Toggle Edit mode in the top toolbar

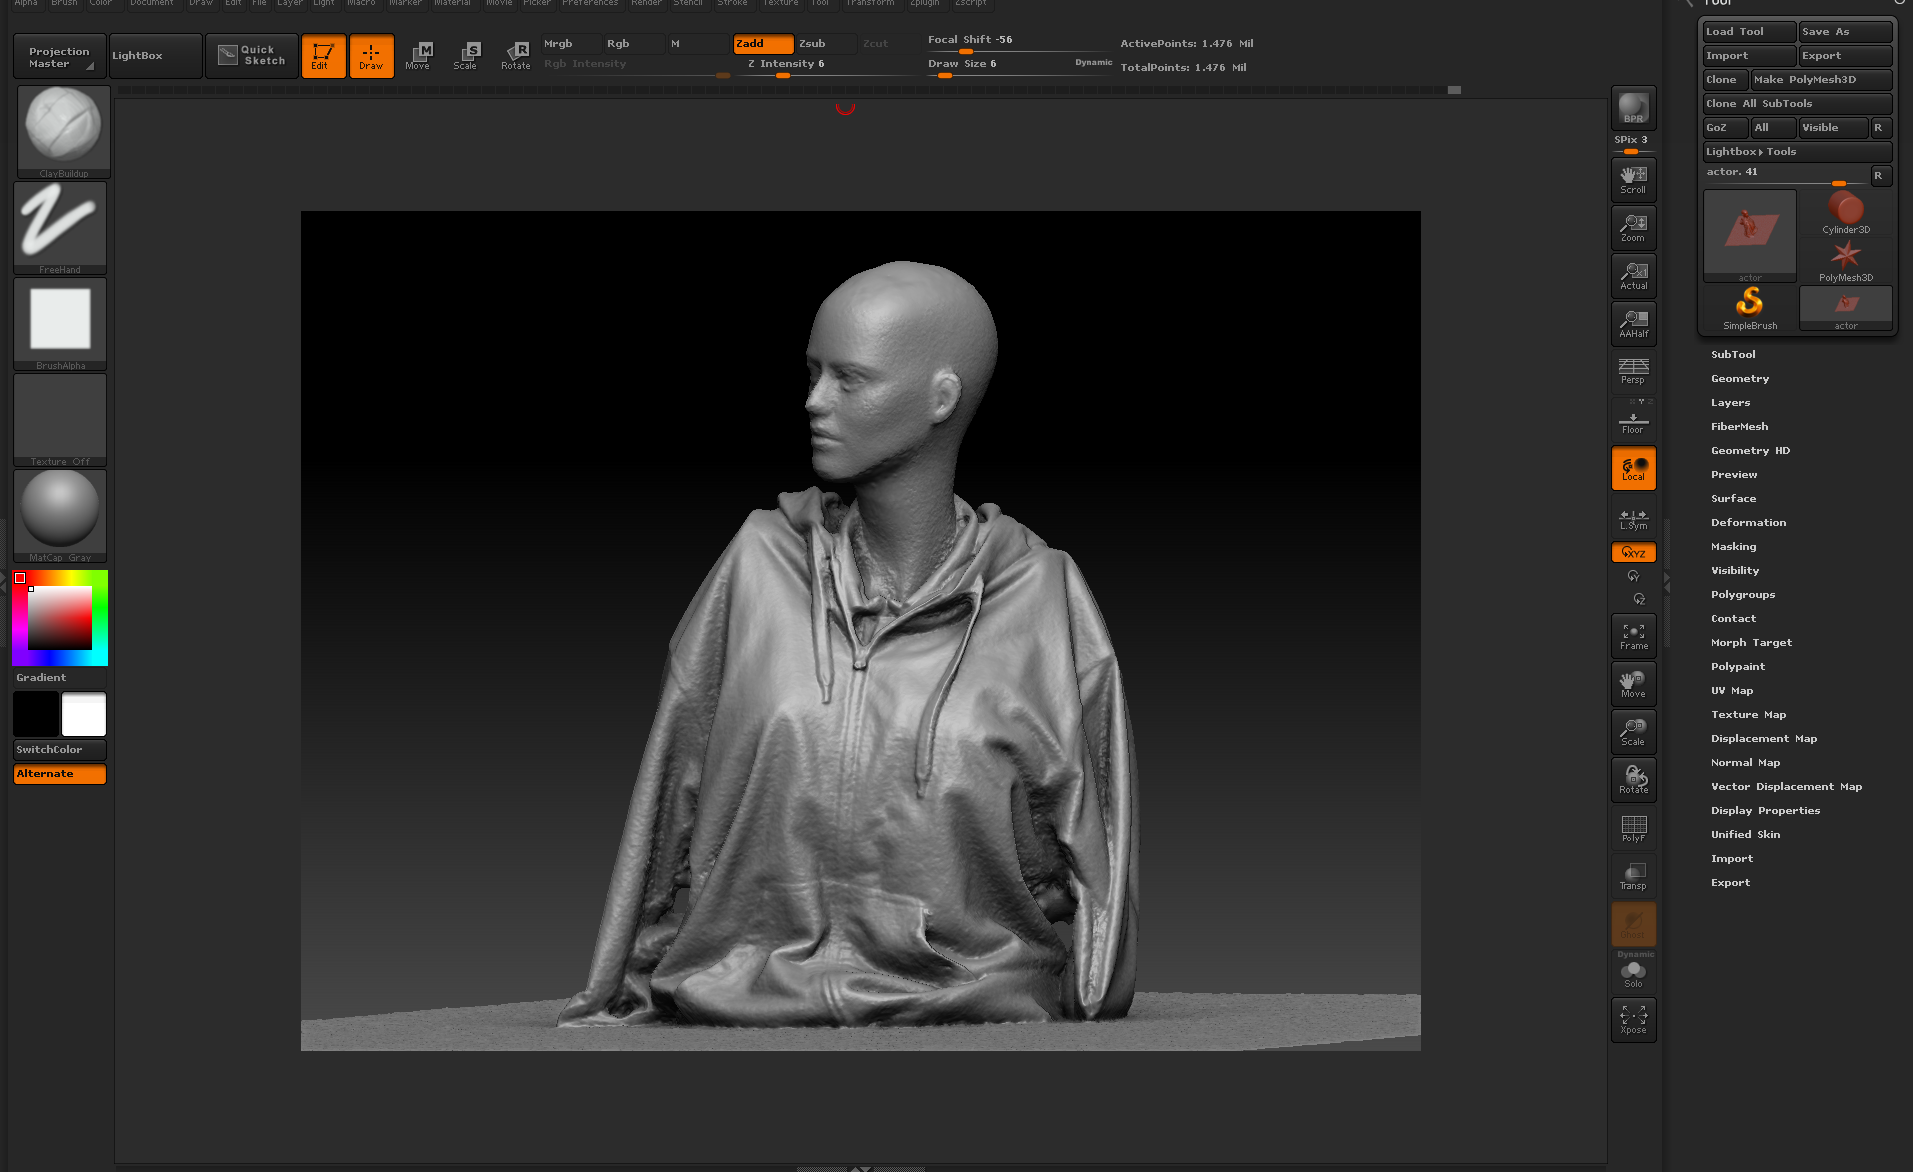(323, 55)
